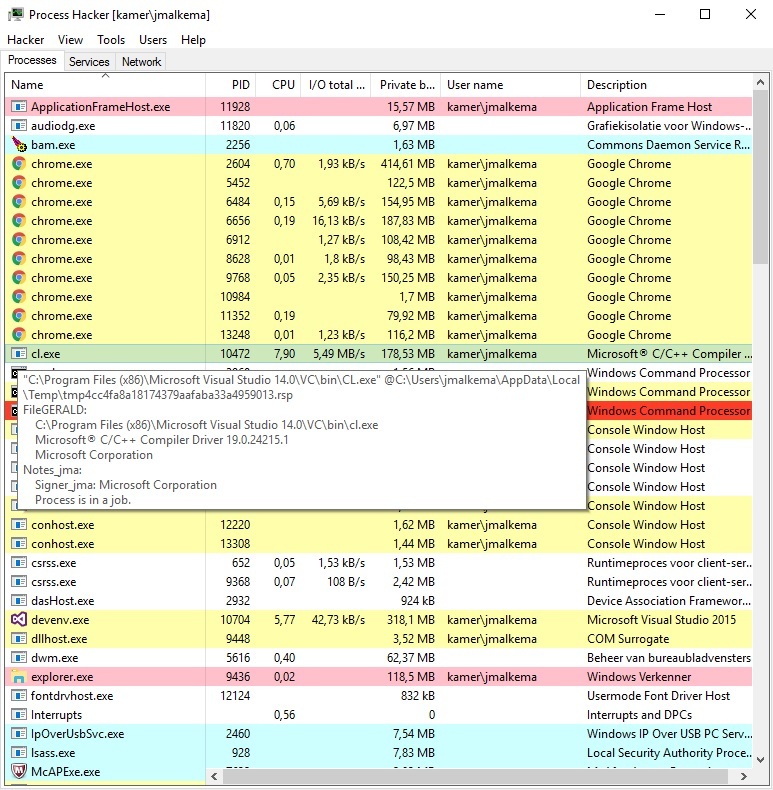The height and width of the screenshot is (790, 773).
Task: Click the red Windows Command Processor row
Action: 669,411
